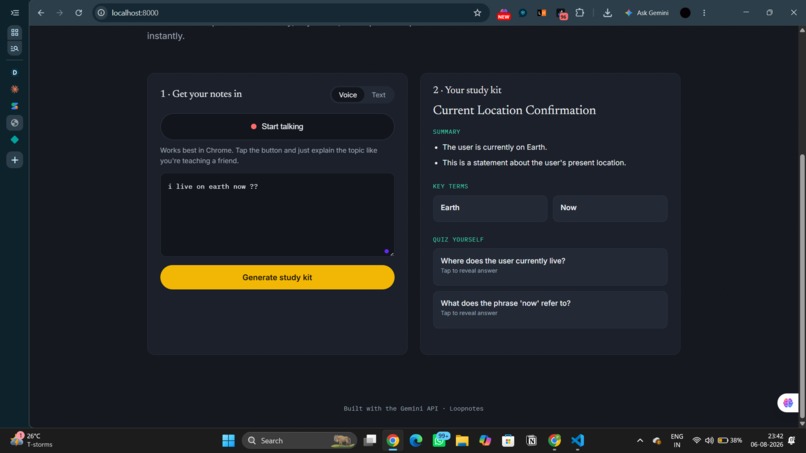
Task: Open the weather widget showing 26°C
Action: [x=32, y=440]
